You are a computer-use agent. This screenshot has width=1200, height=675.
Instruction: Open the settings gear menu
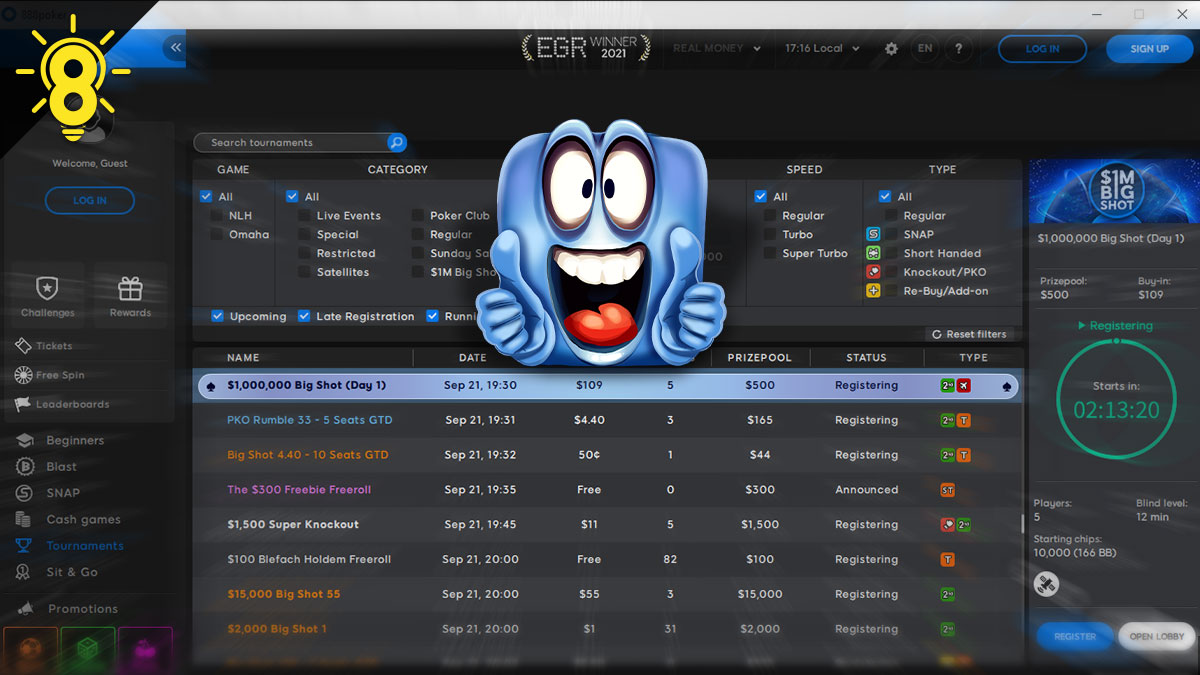point(891,48)
